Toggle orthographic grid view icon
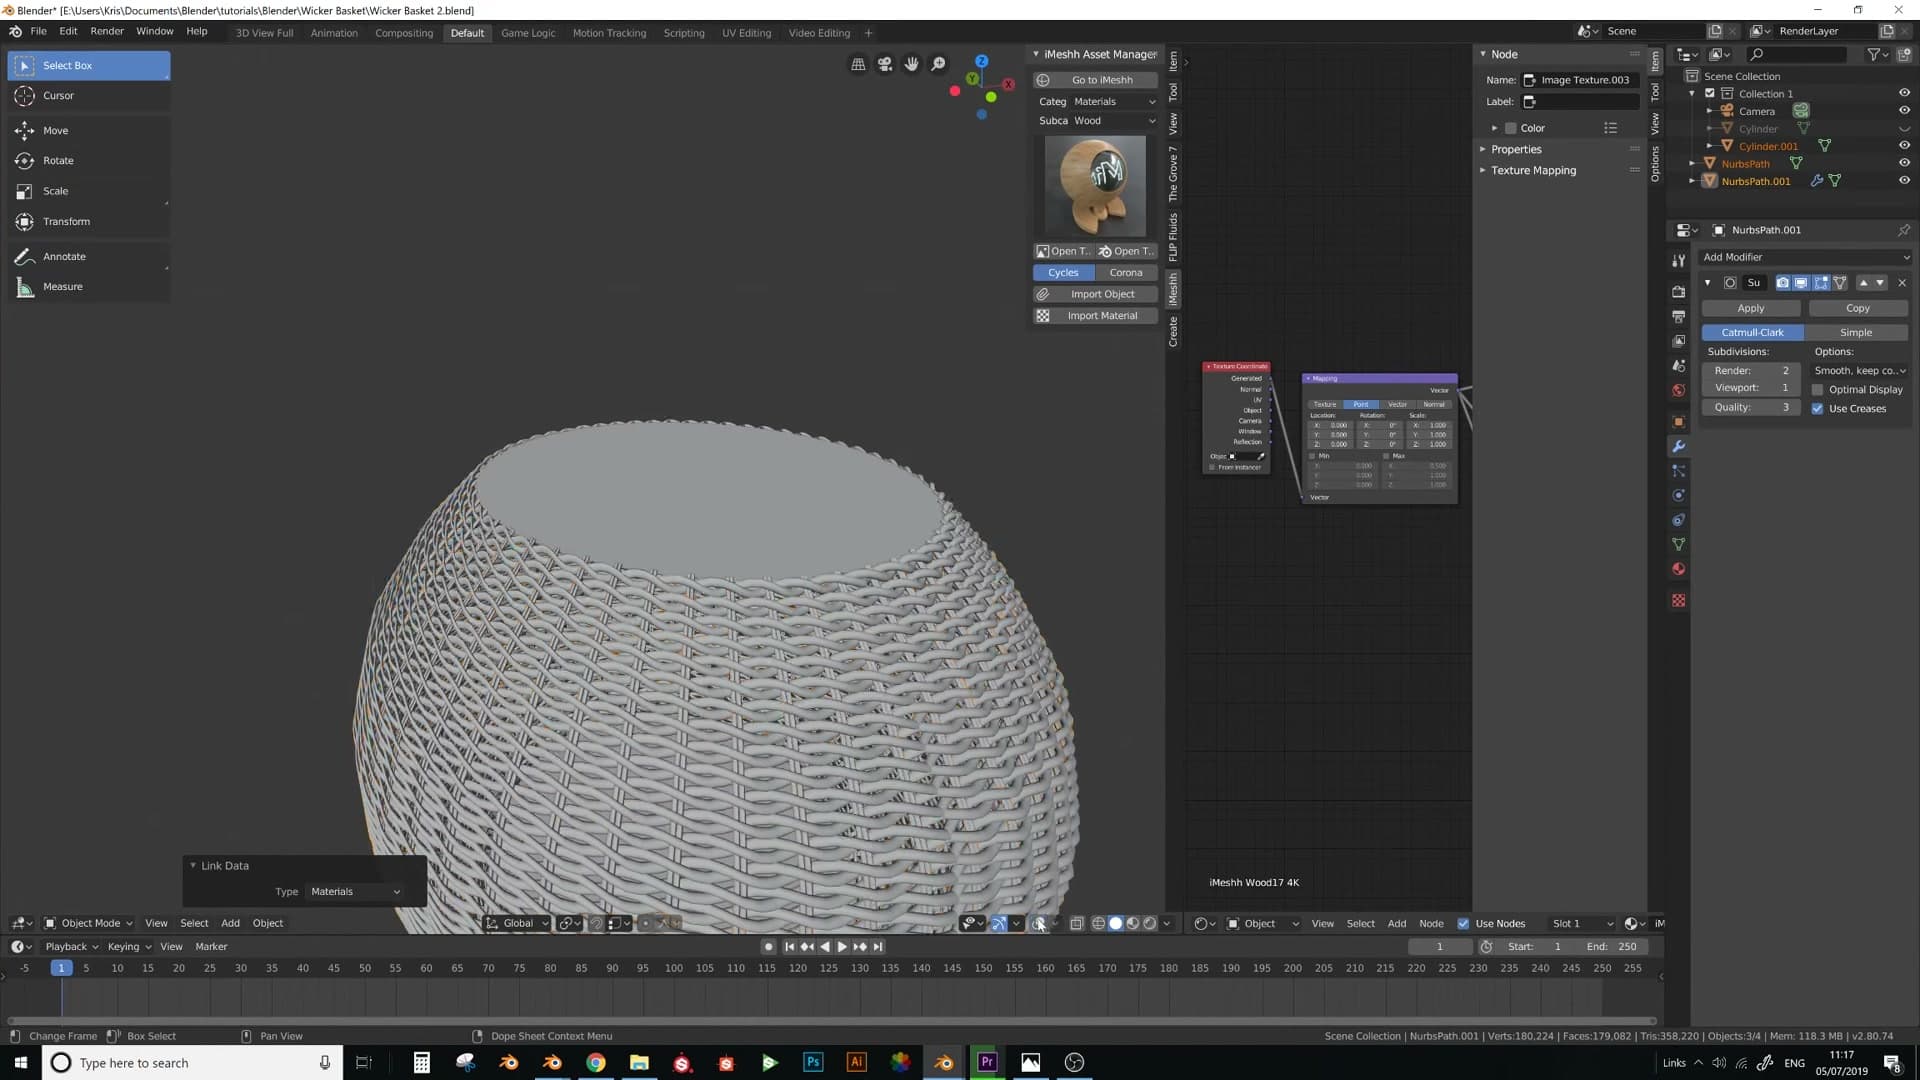Viewport: 1920px width, 1080px height. (x=858, y=64)
